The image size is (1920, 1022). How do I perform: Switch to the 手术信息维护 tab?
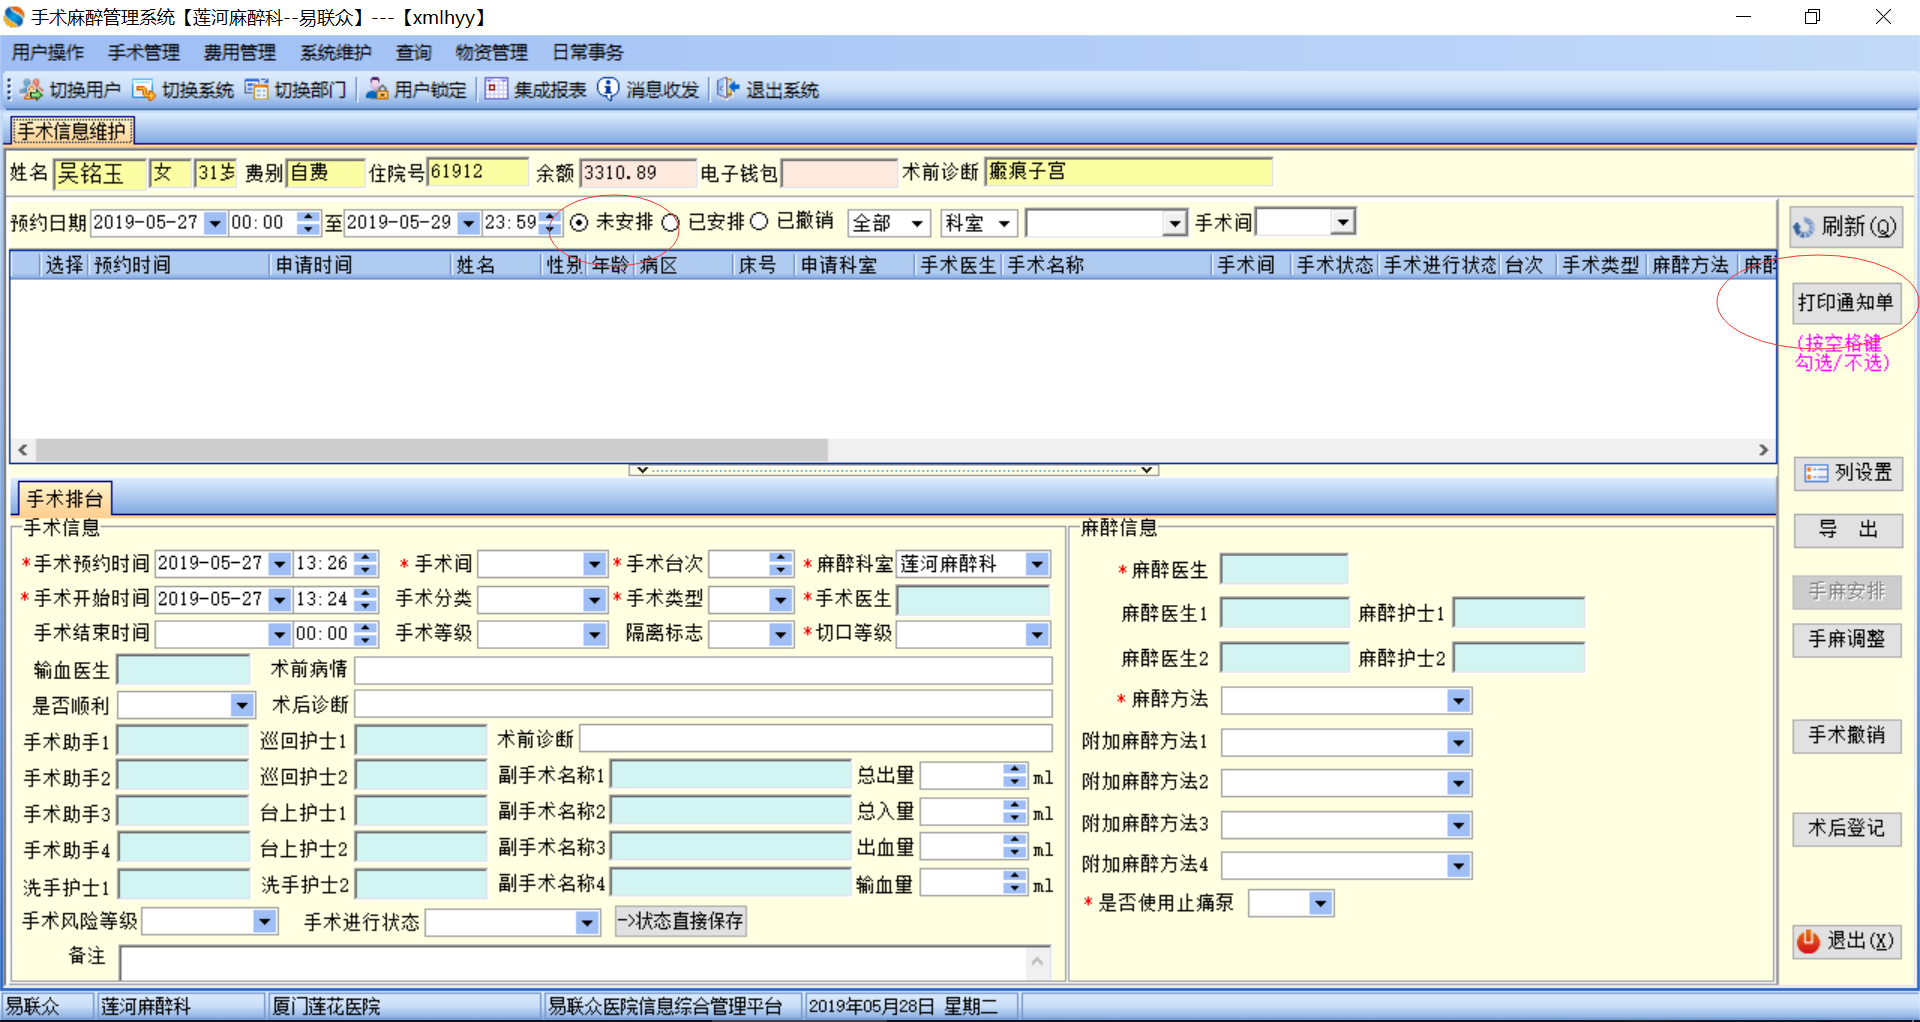tap(72, 131)
